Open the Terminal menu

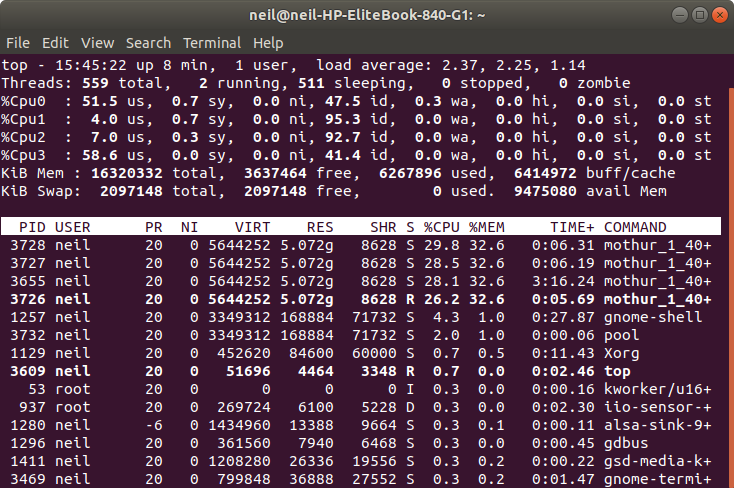(x=212, y=43)
